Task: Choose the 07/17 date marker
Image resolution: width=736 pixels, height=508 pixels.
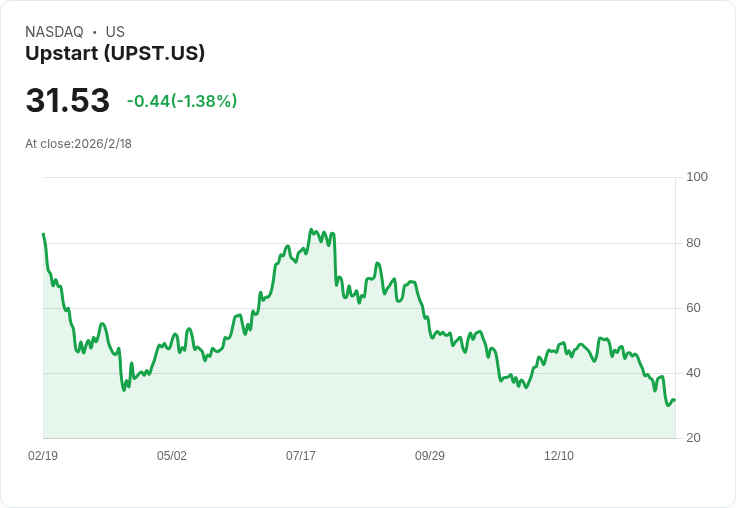Action: [301, 456]
